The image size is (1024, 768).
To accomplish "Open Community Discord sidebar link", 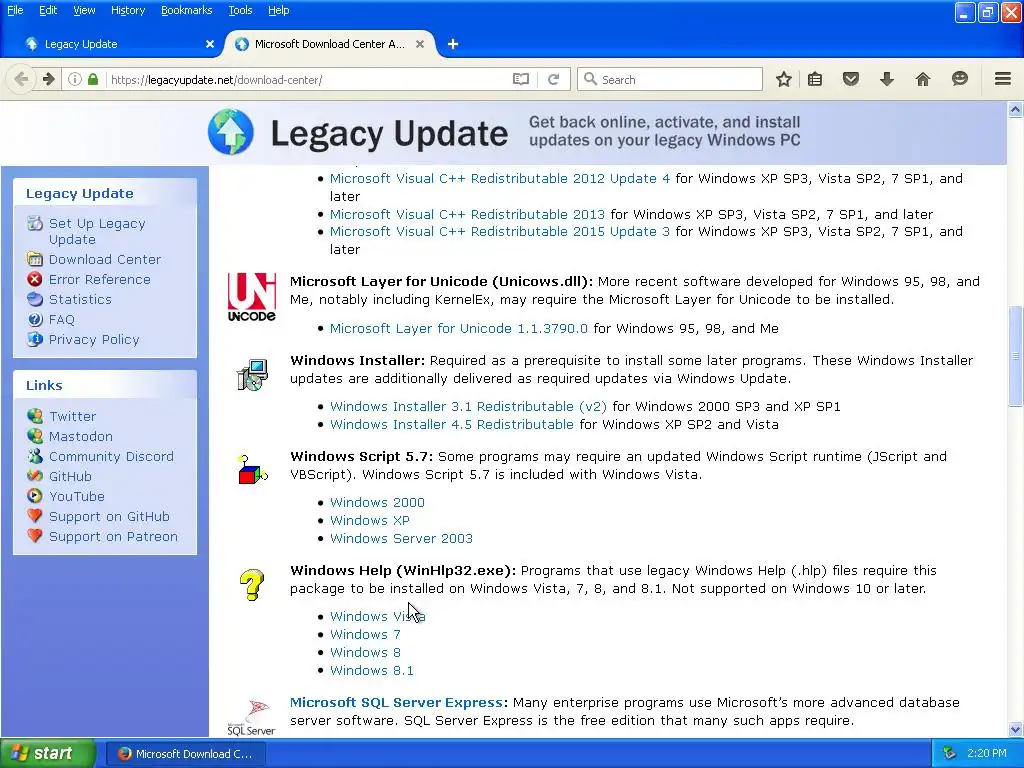I will coord(111,456).
